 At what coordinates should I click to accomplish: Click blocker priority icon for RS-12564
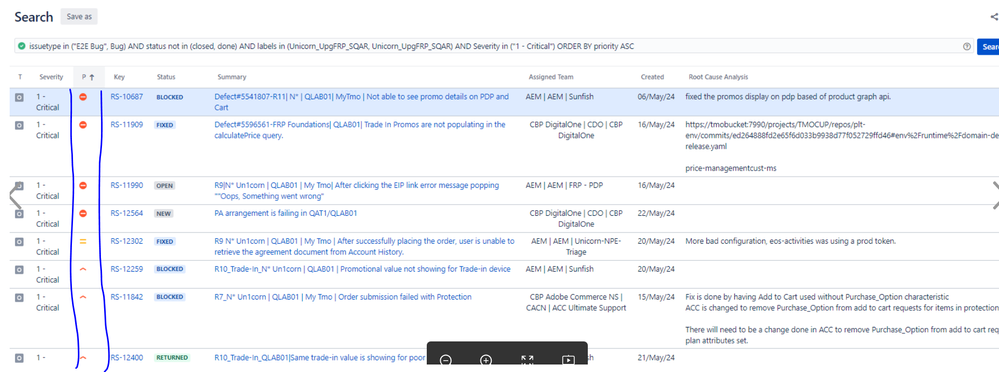point(83,213)
